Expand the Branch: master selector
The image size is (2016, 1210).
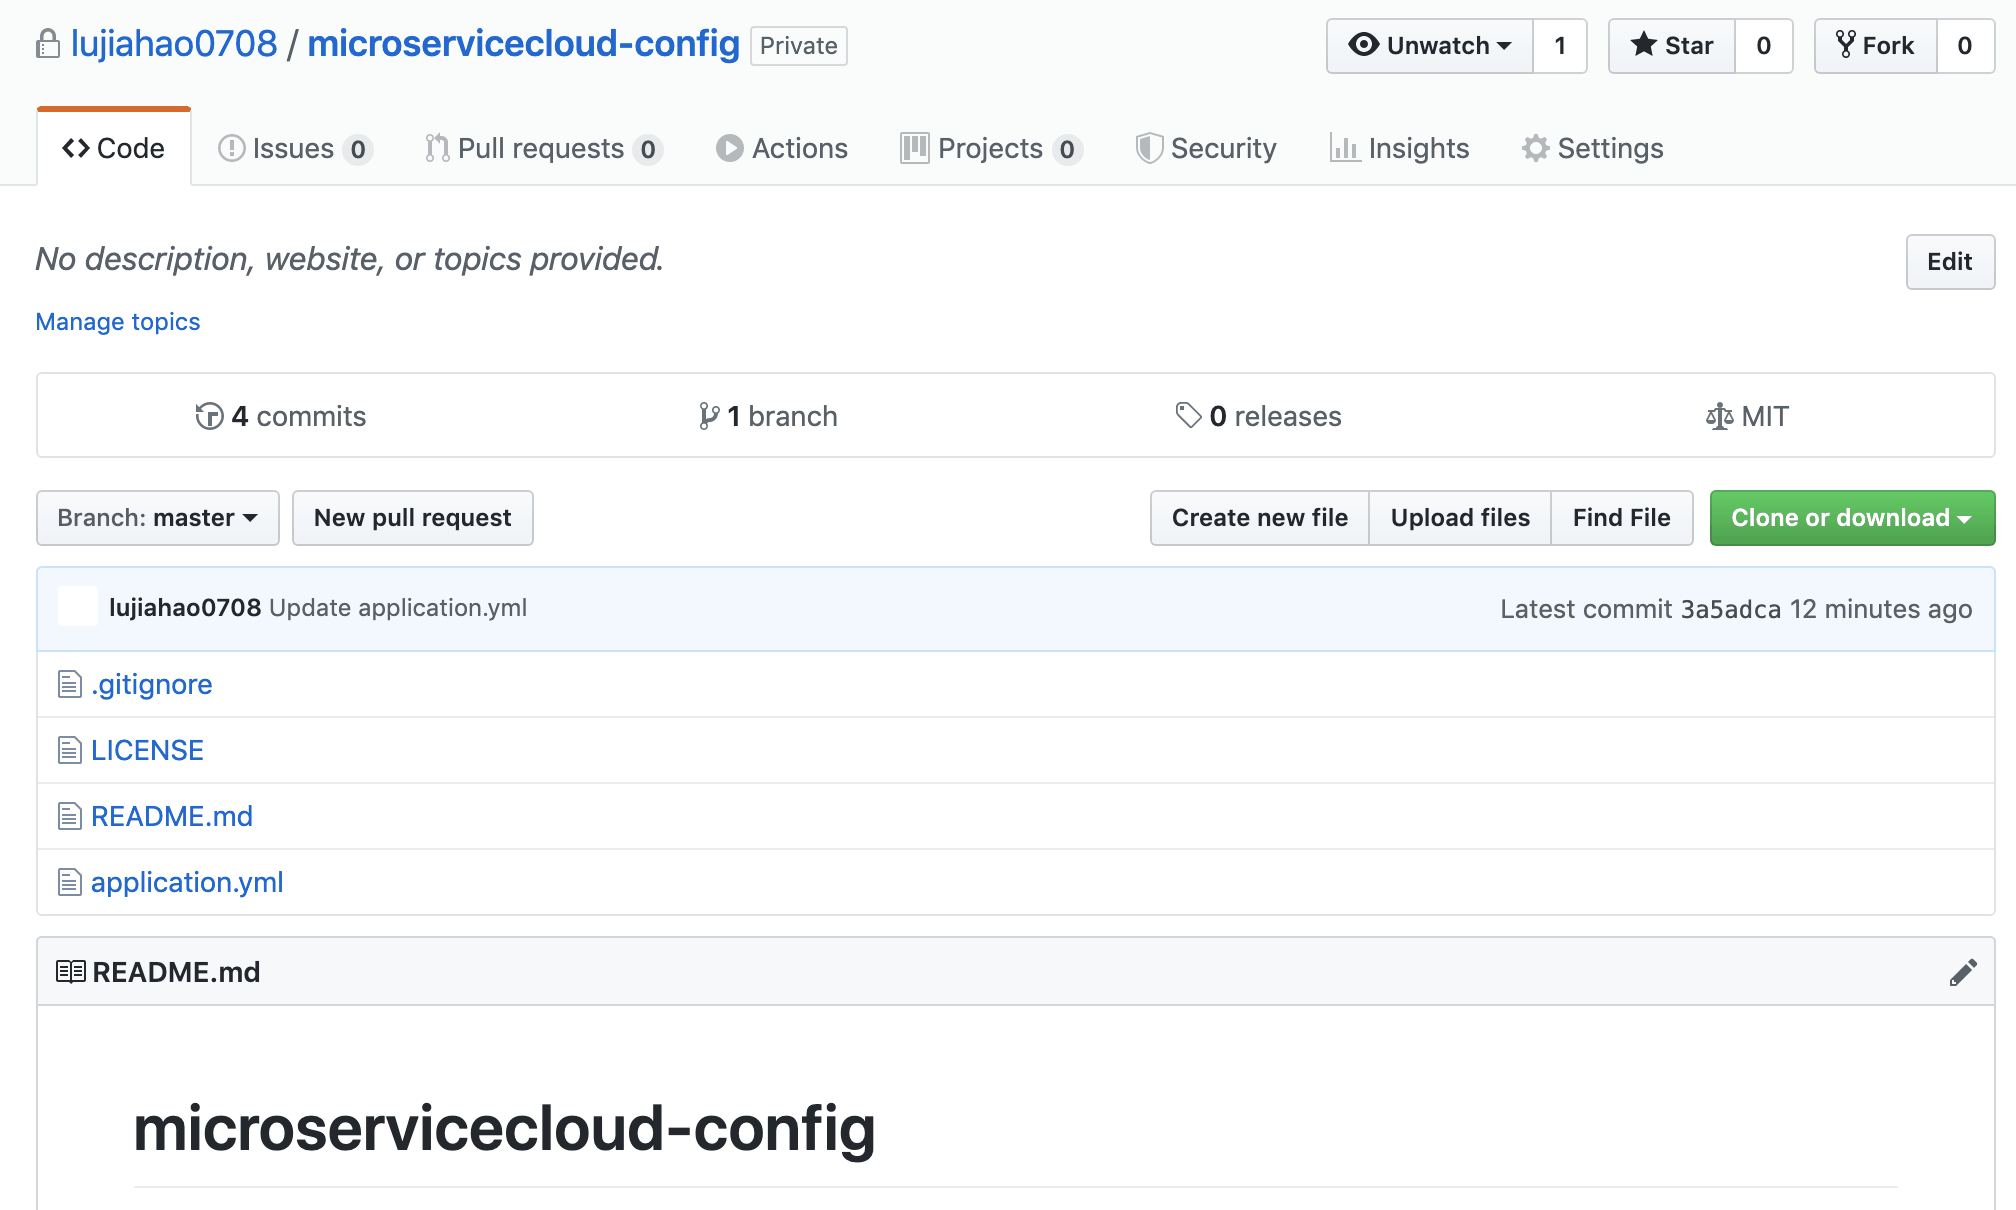click(x=158, y=518)
